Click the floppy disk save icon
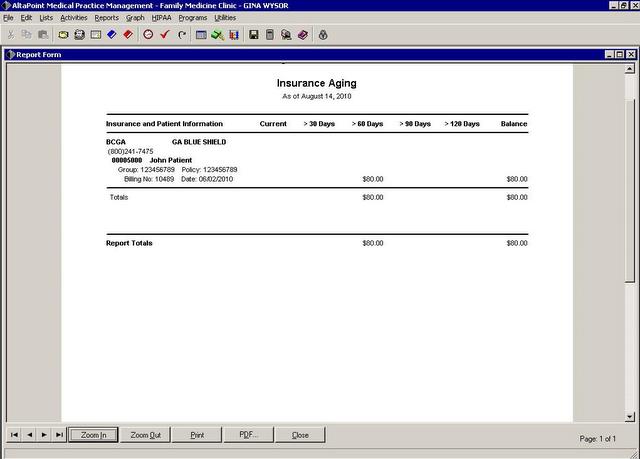 tap(253, 35)
